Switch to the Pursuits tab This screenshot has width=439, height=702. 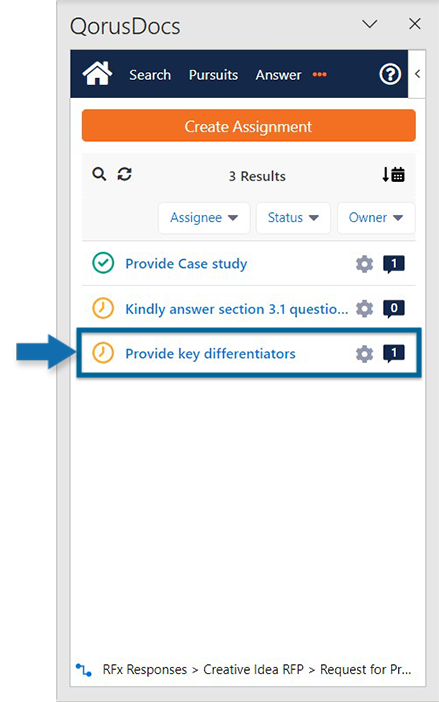(213, 75)
